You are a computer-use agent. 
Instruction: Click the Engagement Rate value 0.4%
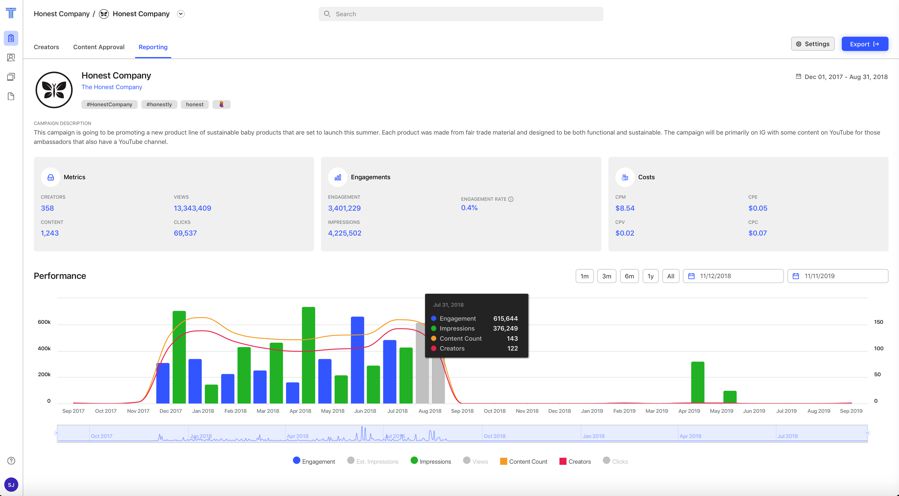coord(469,208)
